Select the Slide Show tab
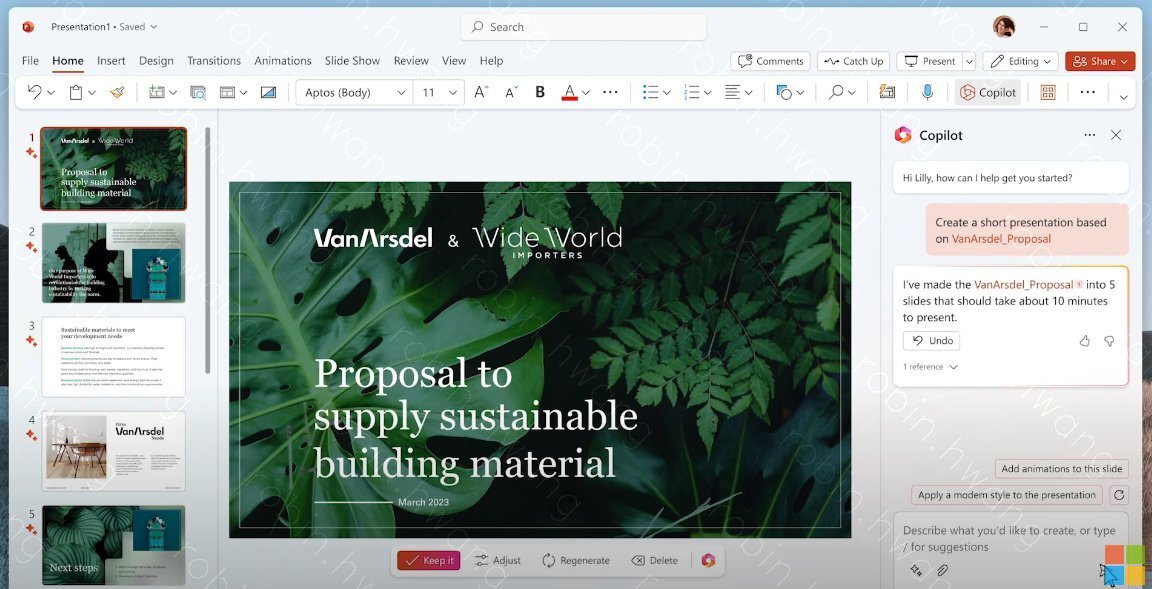This screenshot has width=1152, height=589. [353, 60]
